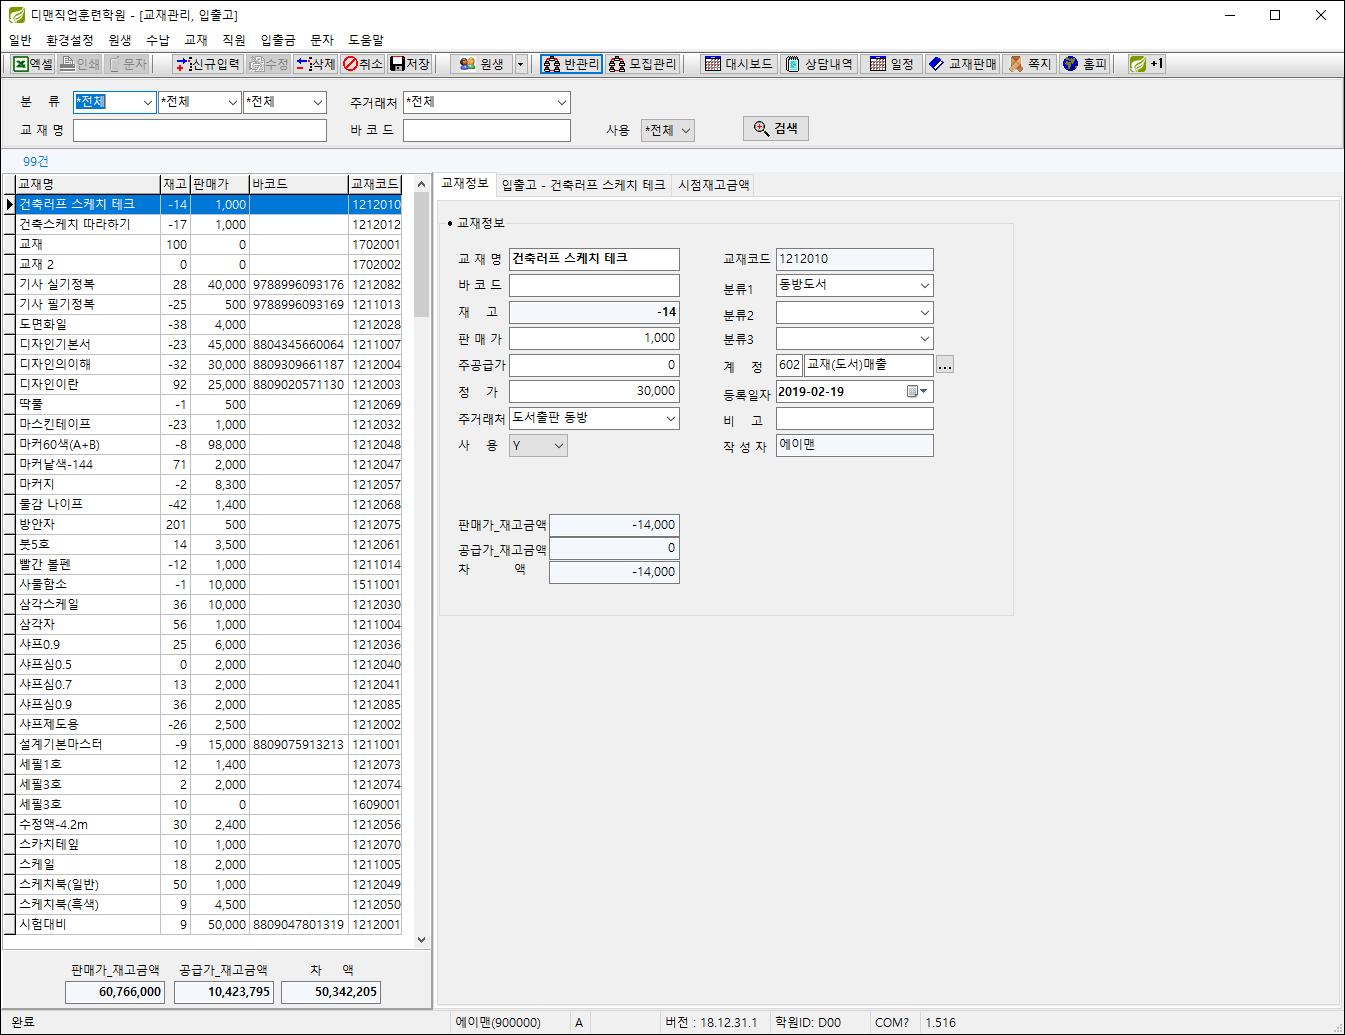Click the 교재명 search input field

coord(200,130)
